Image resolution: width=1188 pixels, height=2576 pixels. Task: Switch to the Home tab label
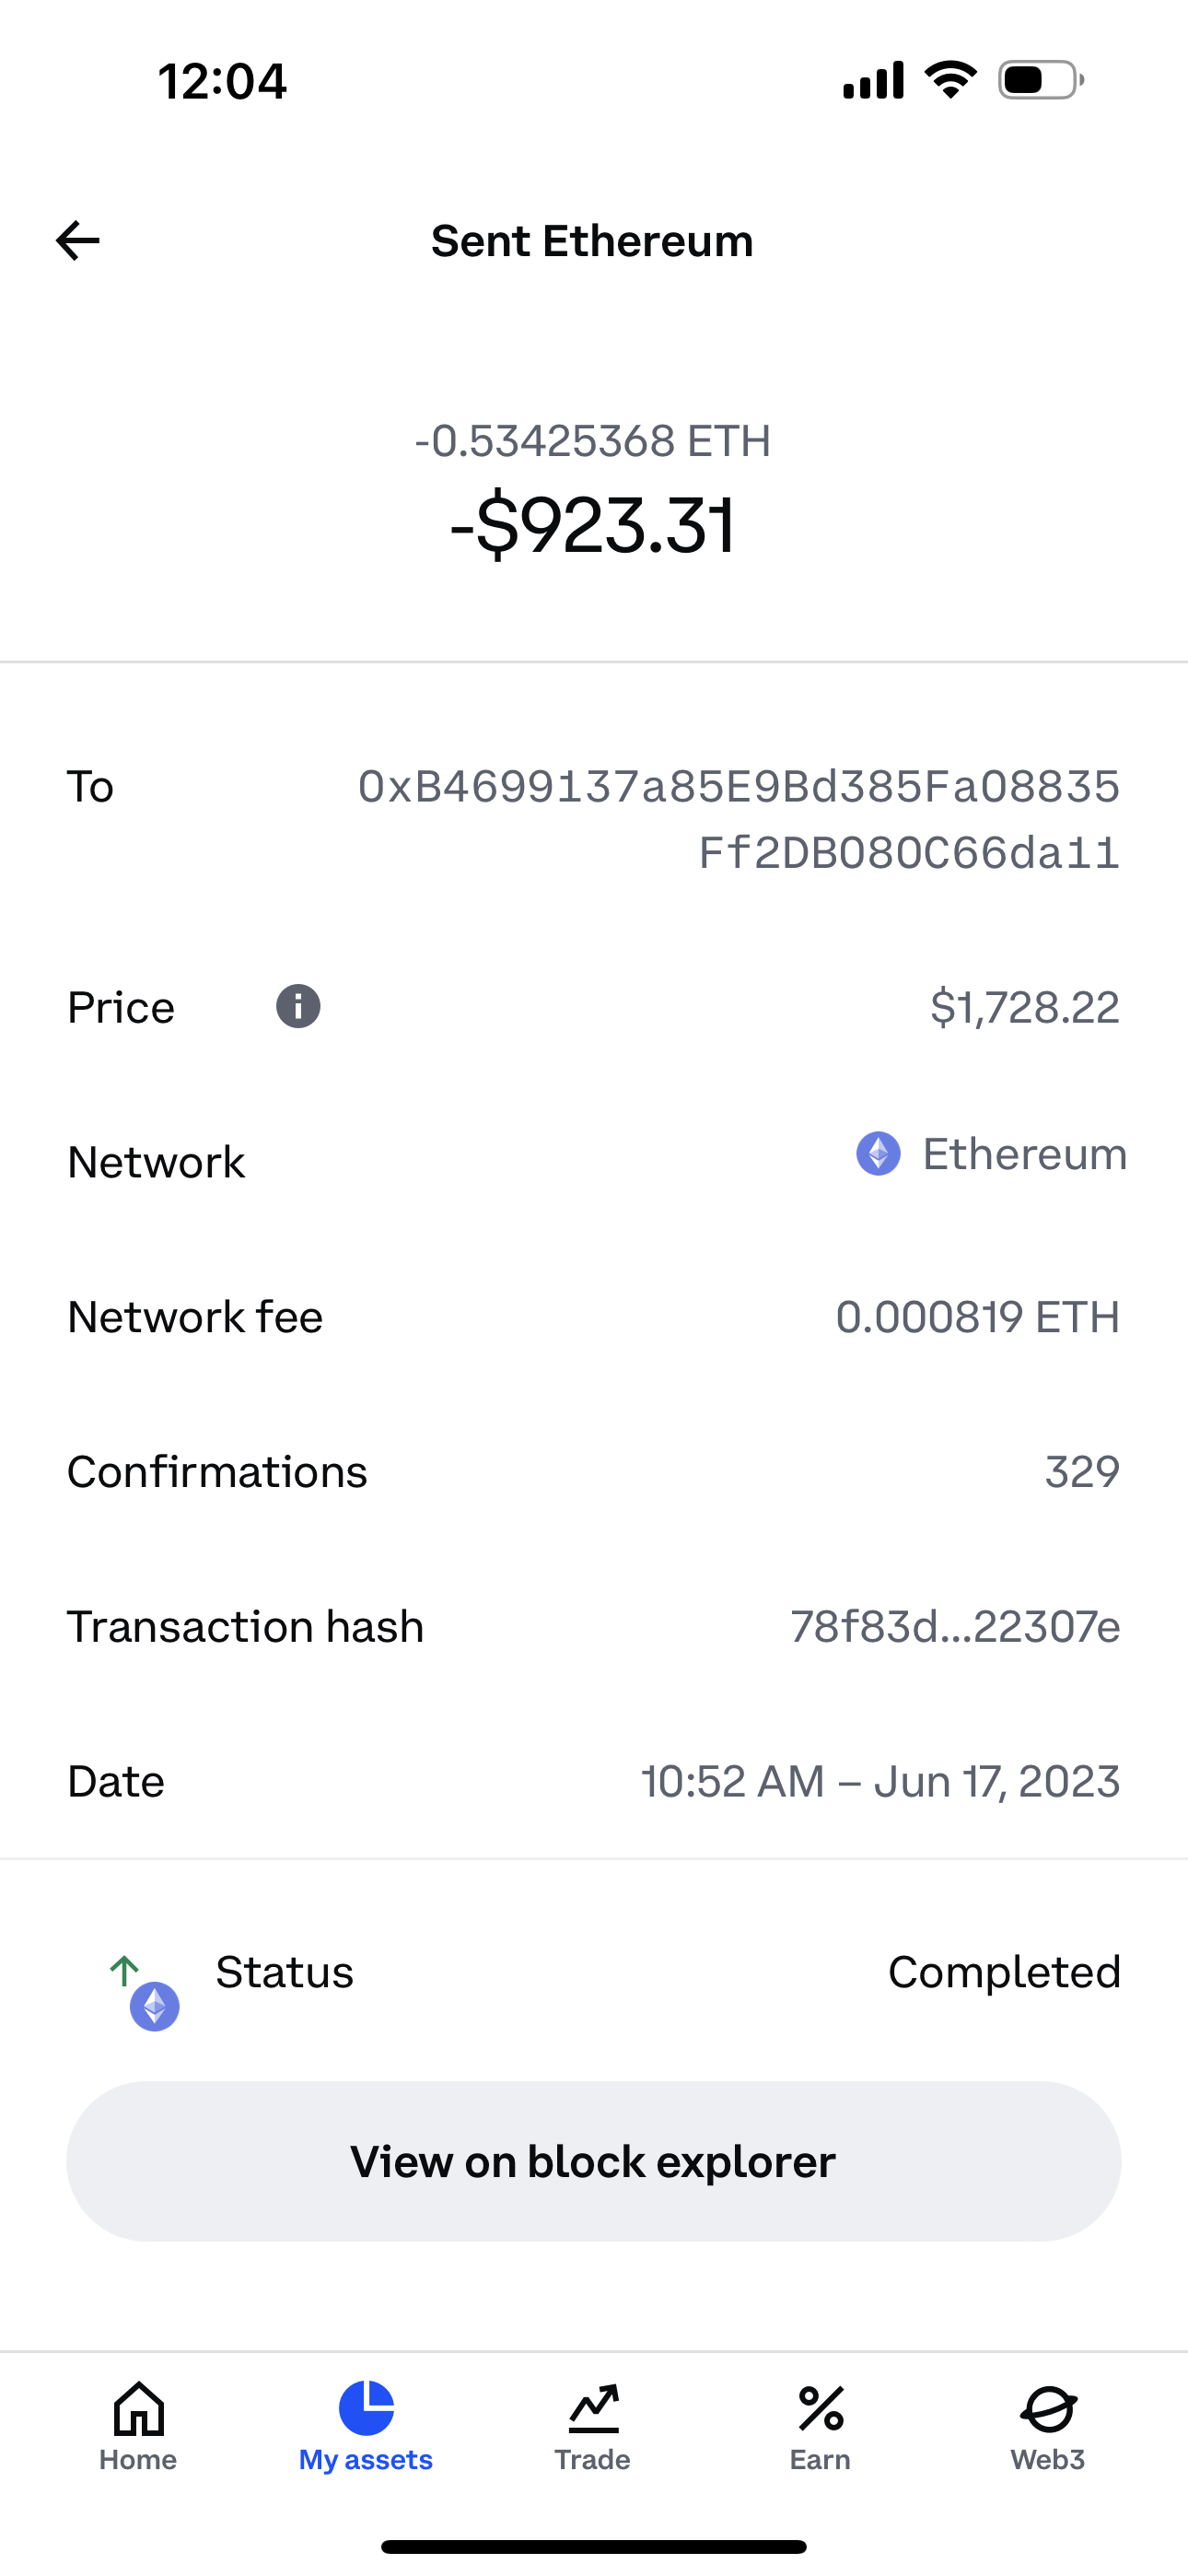(x=138, y=2460)
